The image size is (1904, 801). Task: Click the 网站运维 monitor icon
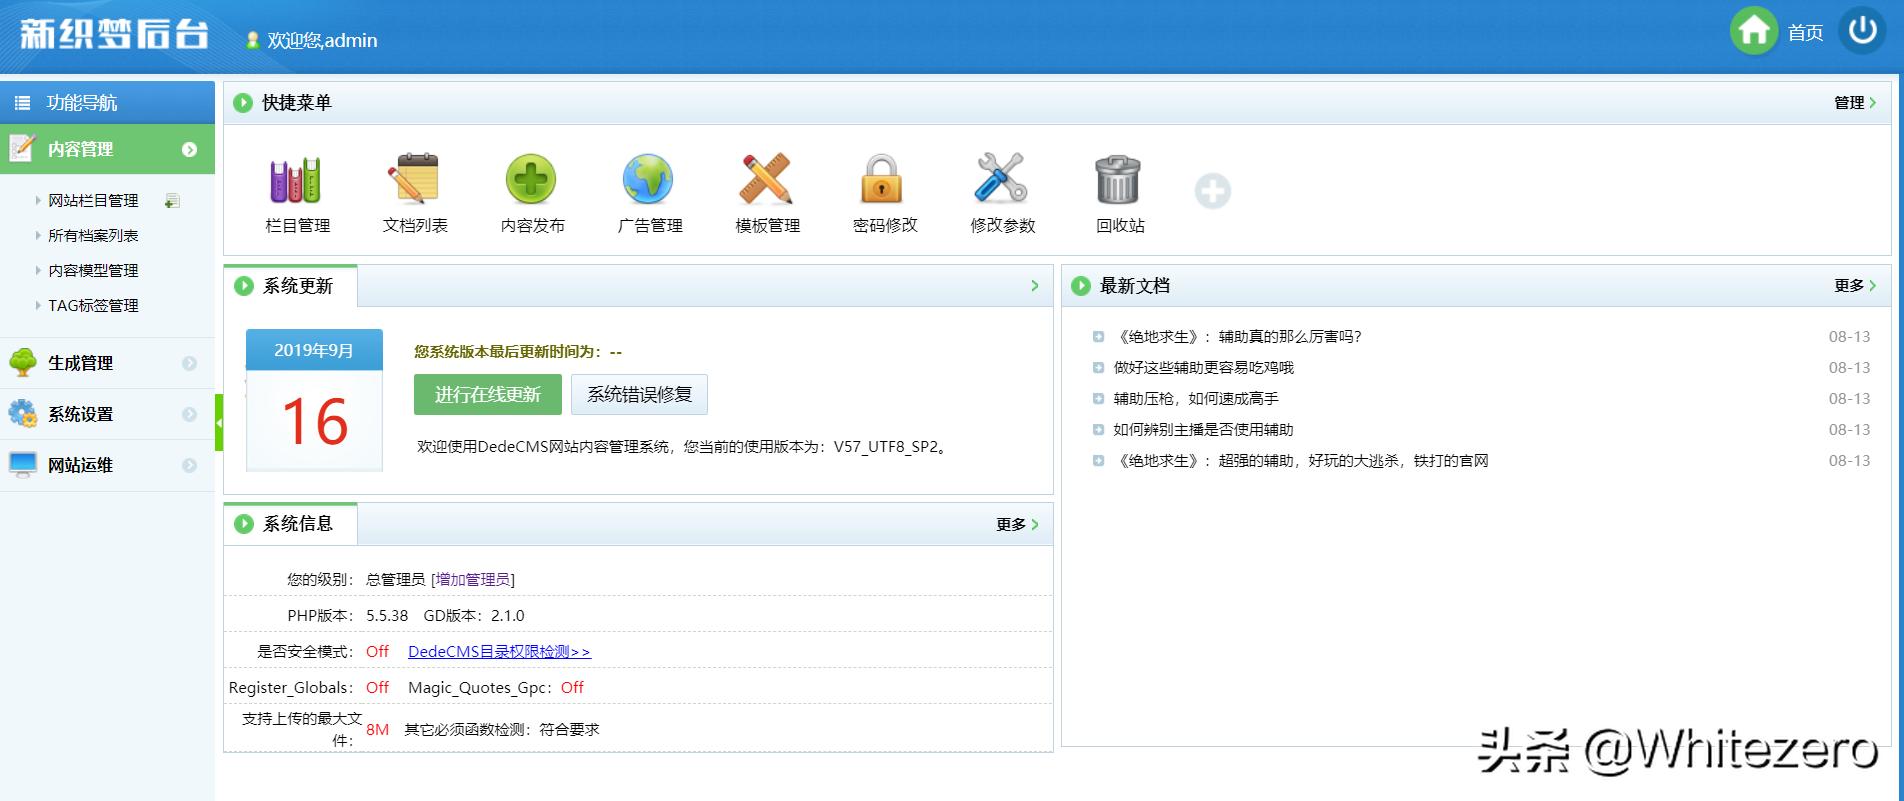22,465
